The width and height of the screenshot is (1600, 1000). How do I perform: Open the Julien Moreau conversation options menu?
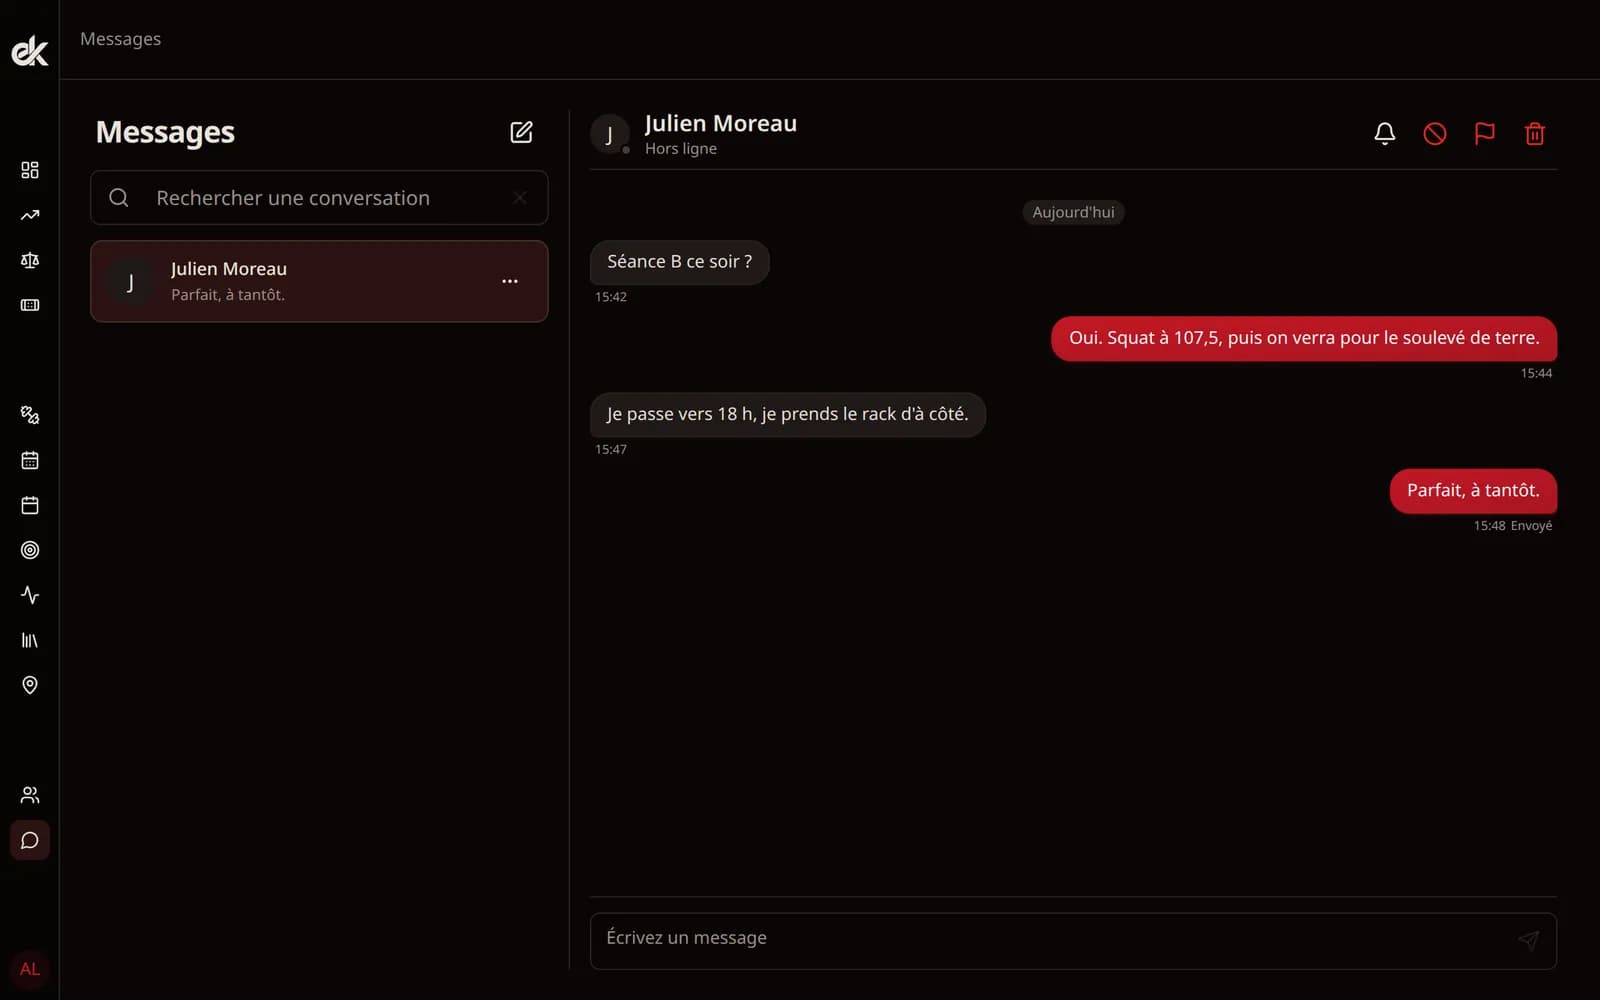[x=510, y=281]
